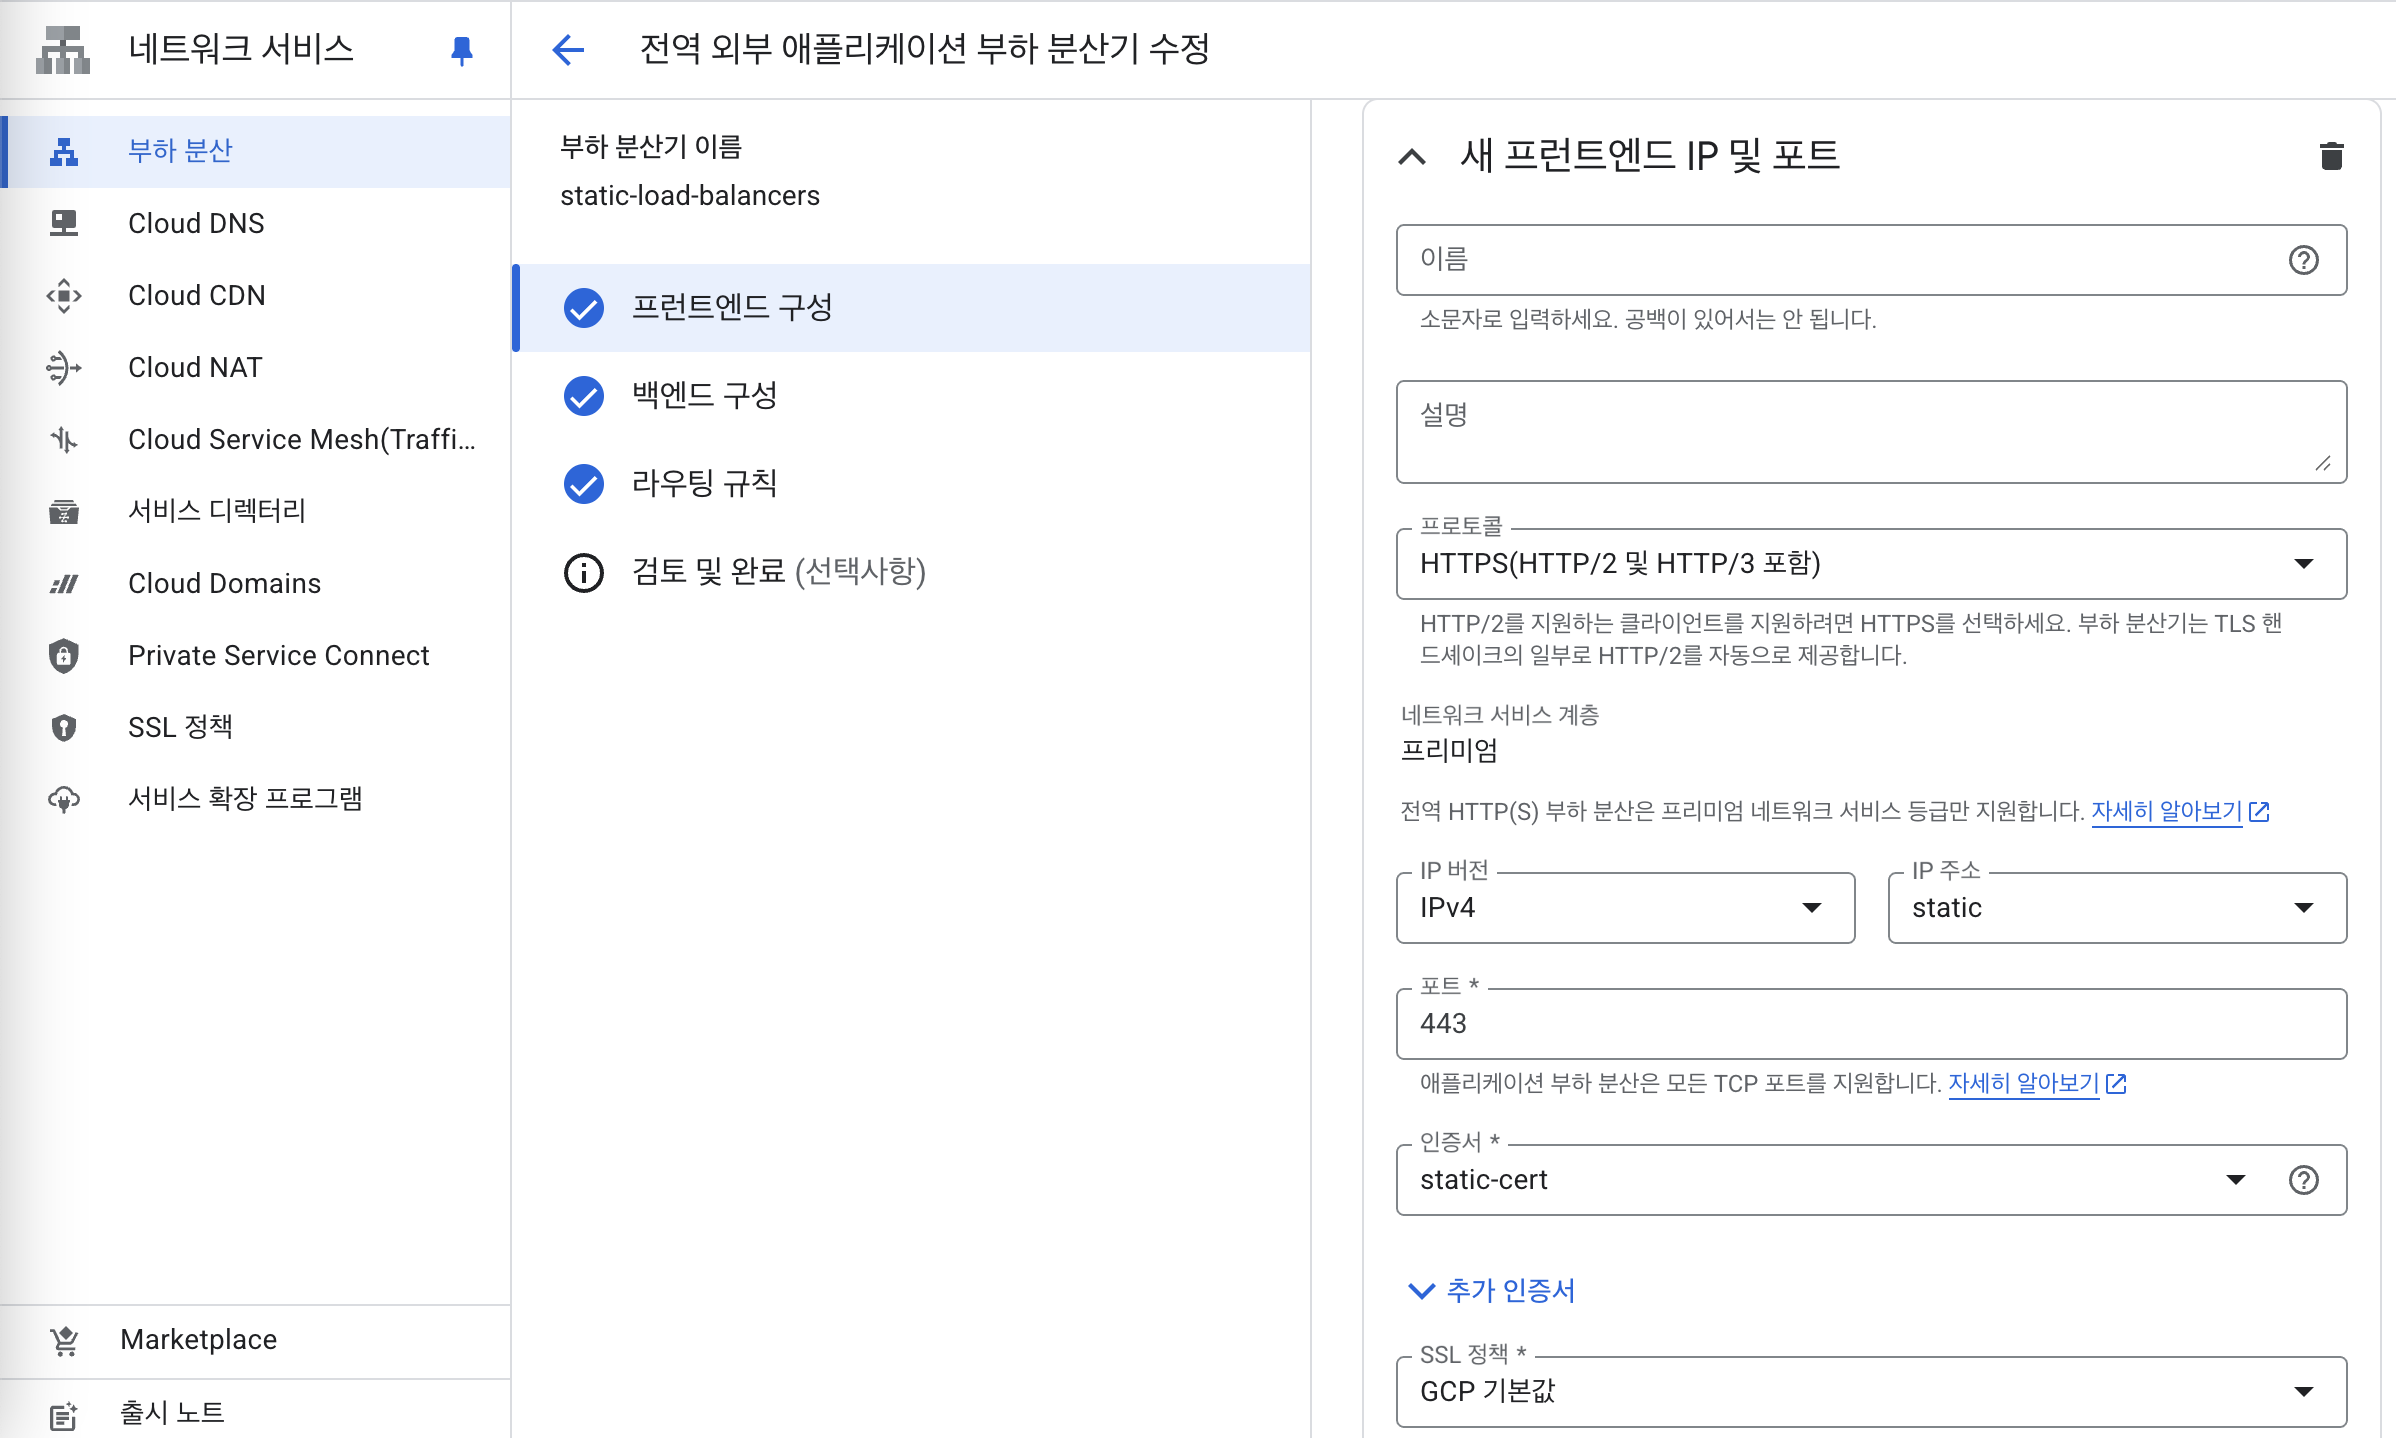Image resolution: width=2396 pixels, height=1438 pixels.
Task: Click the Cloud CDN sidebar icon
Action: coord(64,295)
